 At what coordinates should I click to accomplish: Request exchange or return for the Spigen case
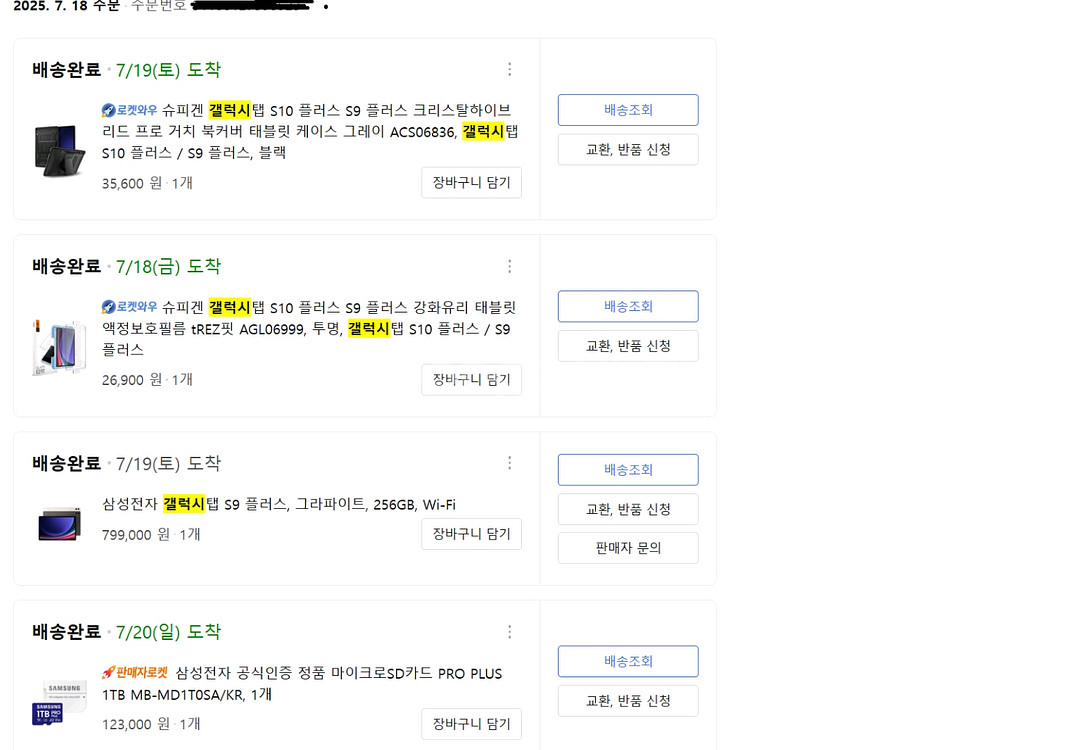(628, 150)
